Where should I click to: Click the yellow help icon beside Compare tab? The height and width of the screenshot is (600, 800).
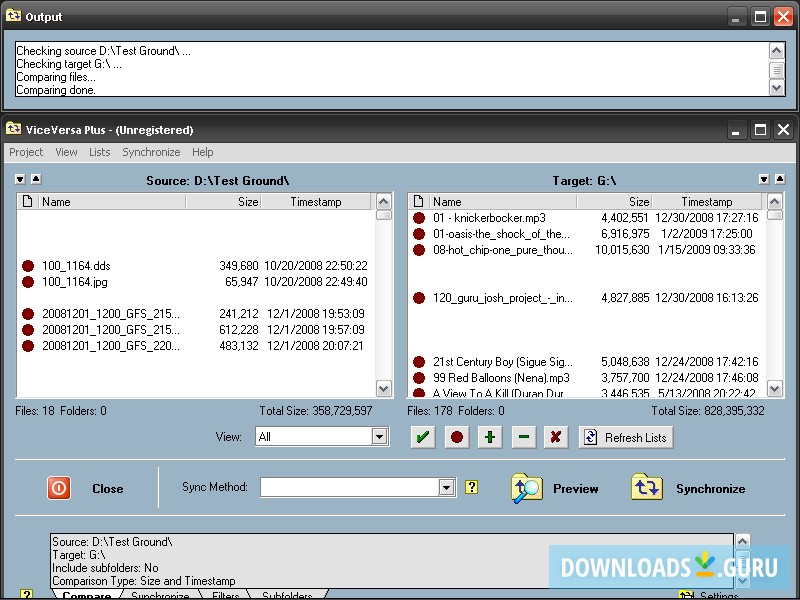coord(27,595)
